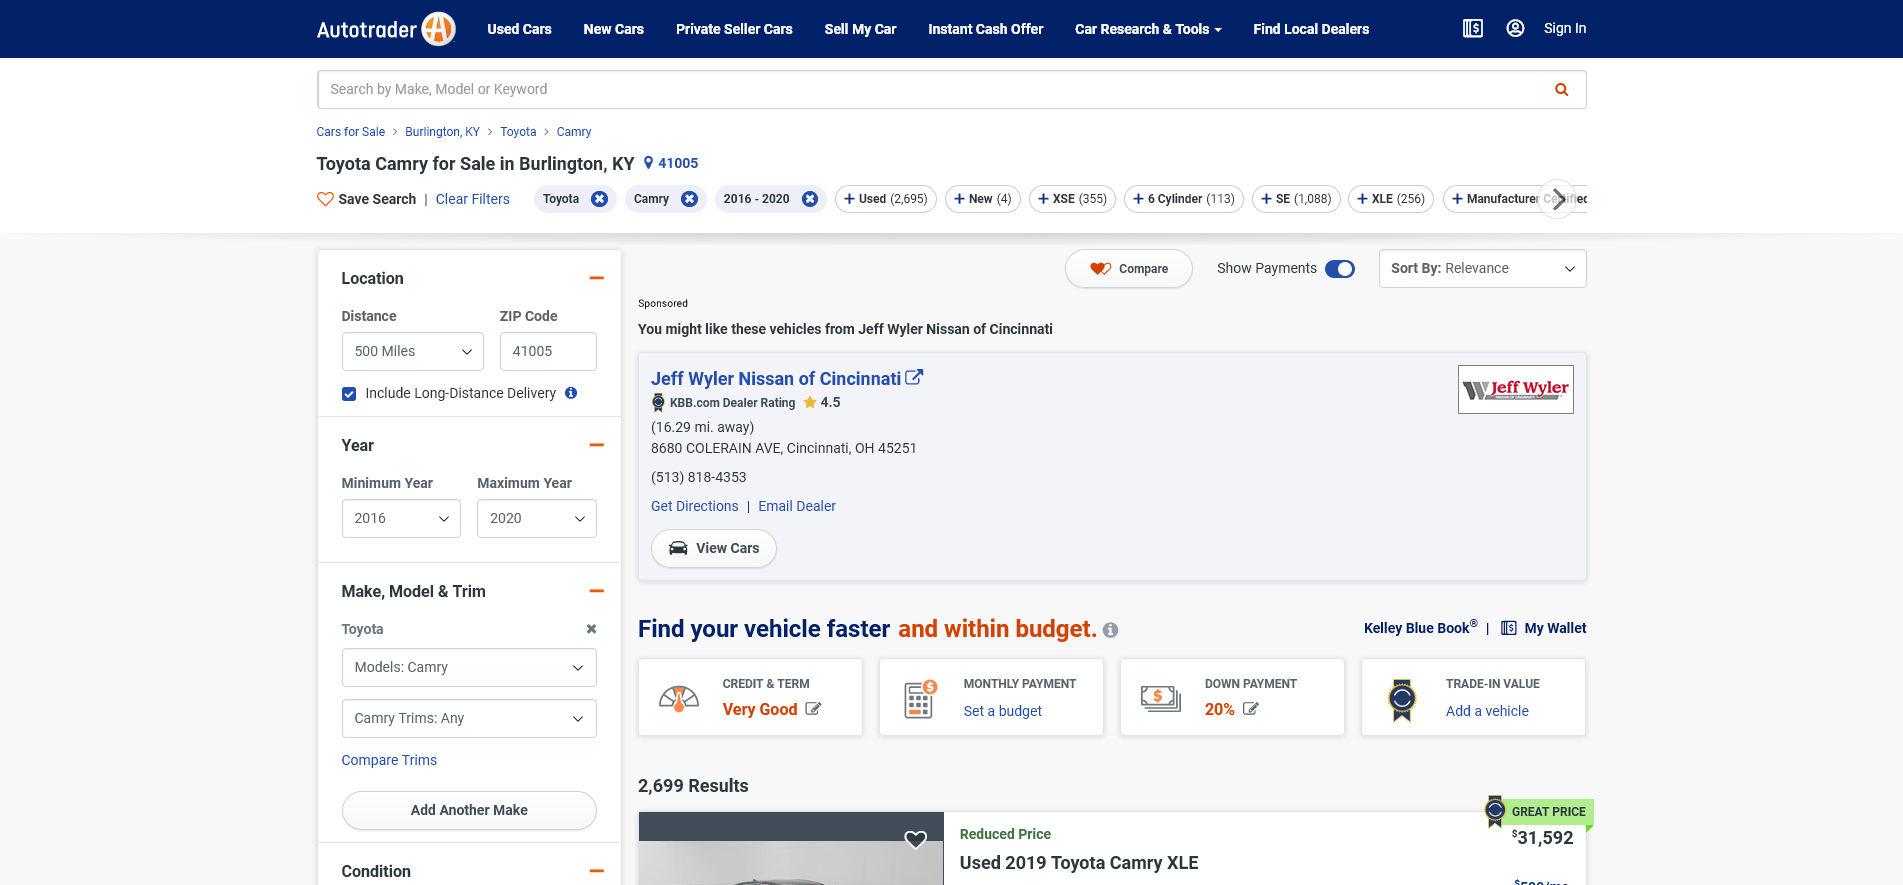Click Set a budget link
Screen dimensions: 1903x885
point(1002,711)
